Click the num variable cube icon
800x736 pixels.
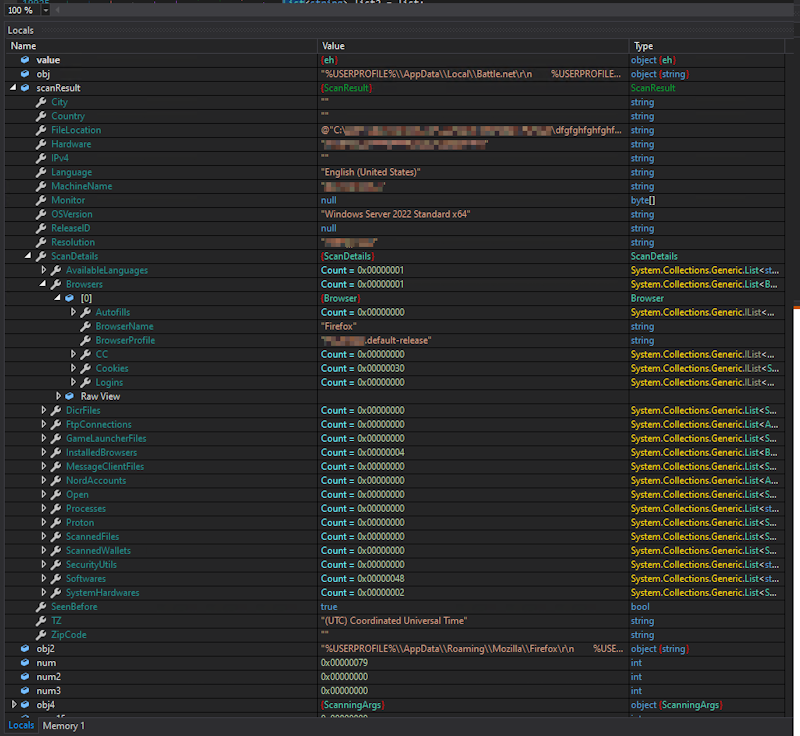click(25, 663)
